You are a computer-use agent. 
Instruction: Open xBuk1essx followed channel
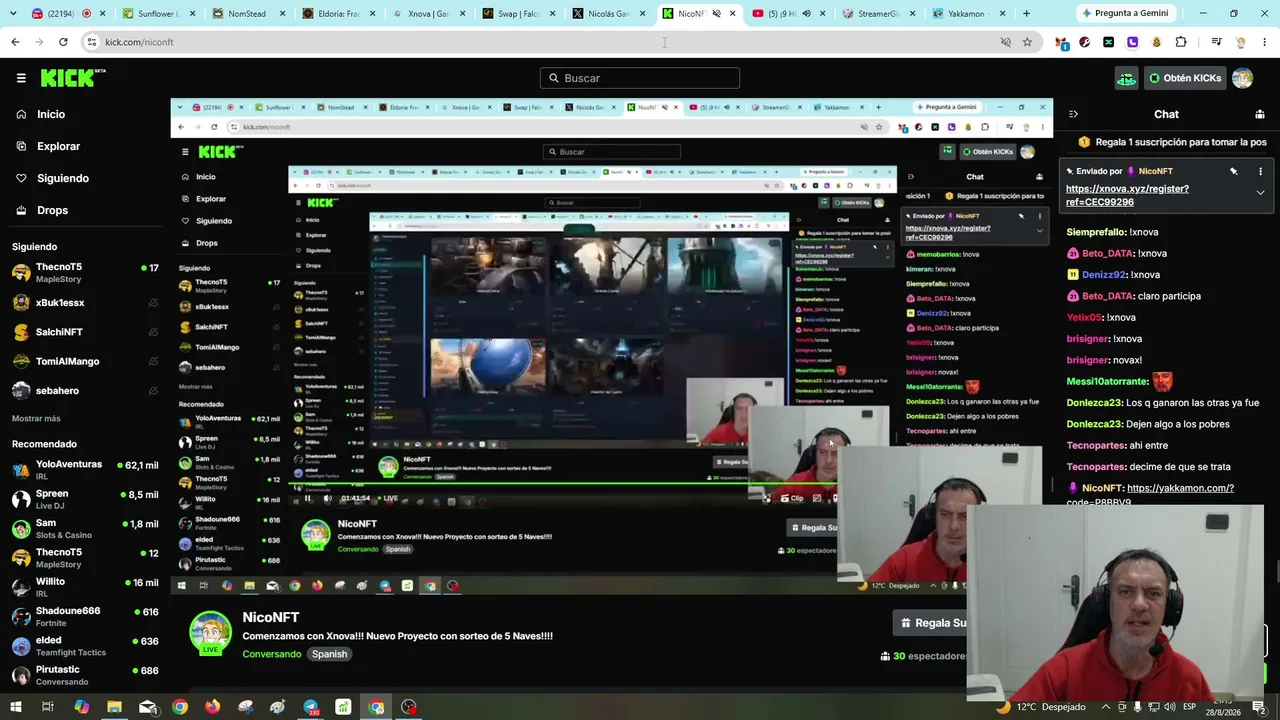click(85, 302)
